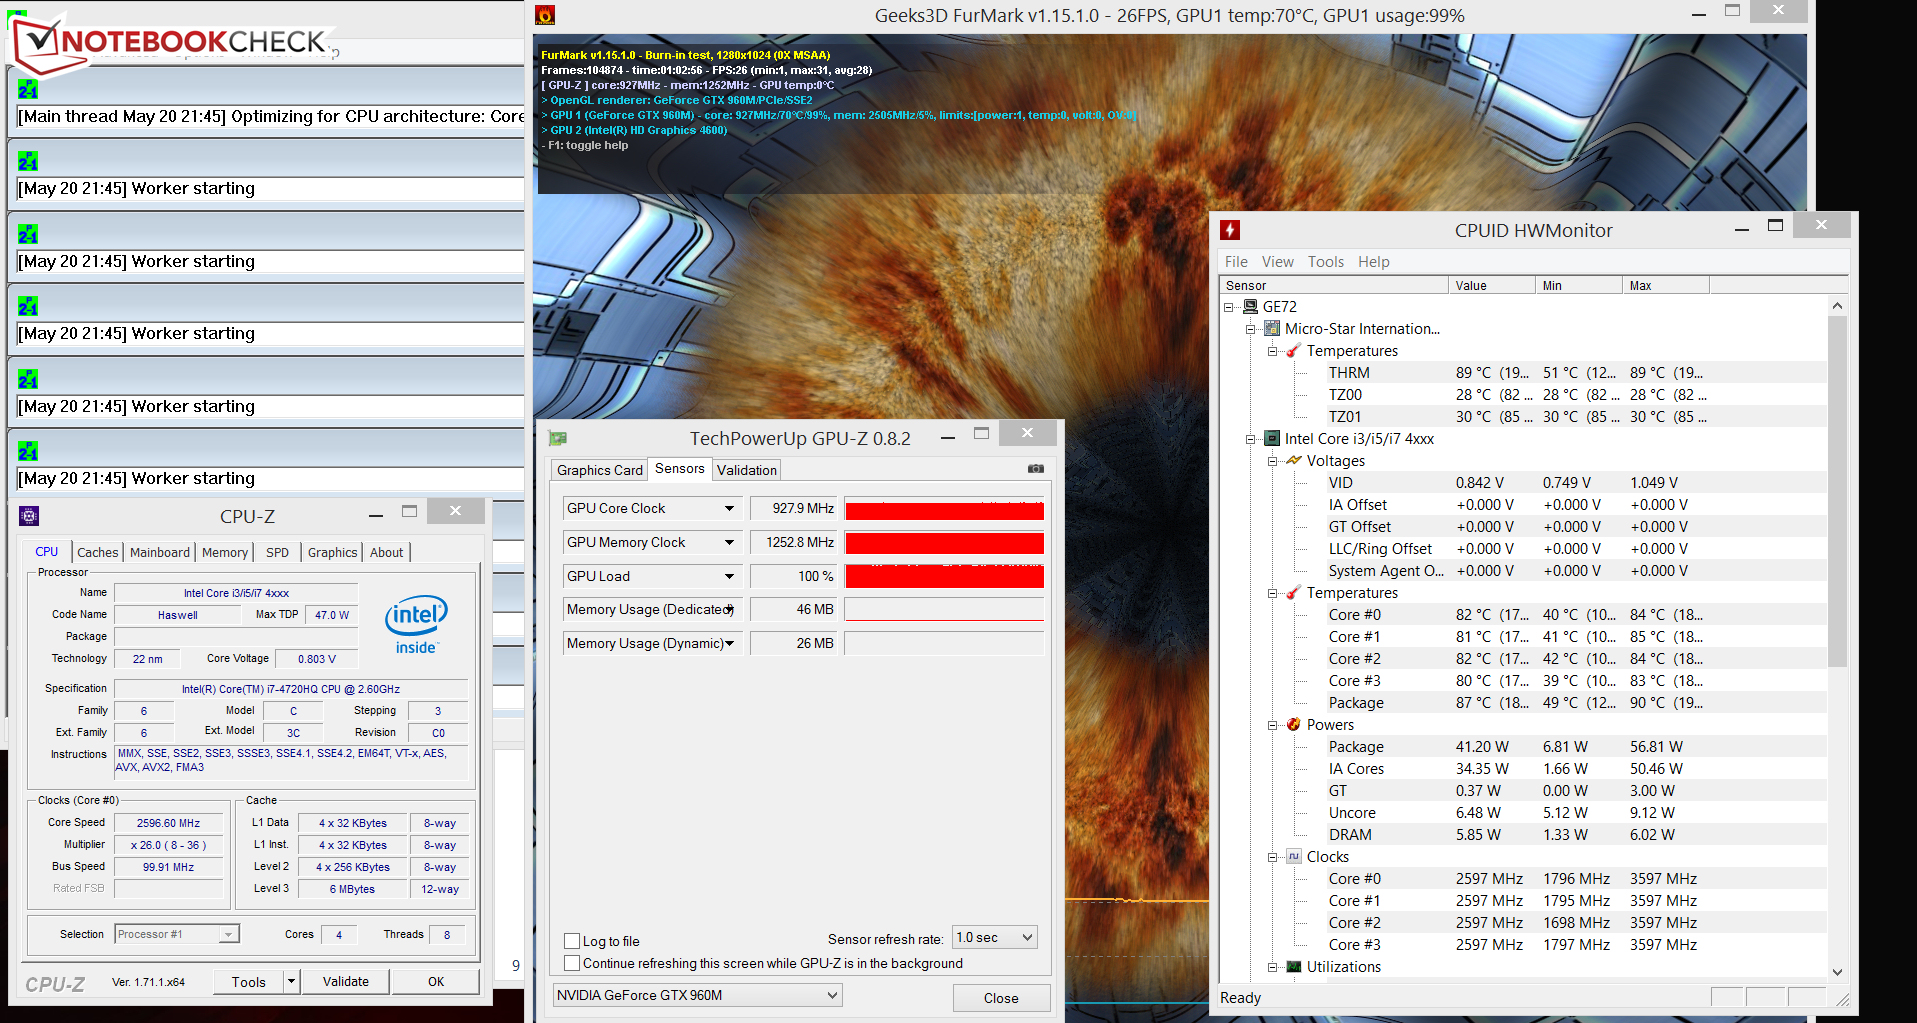This screenshot has height=1023, width=1917.
Task: Switch to Caches tab in CPU-Z
Action: click(x=98, y=552)
